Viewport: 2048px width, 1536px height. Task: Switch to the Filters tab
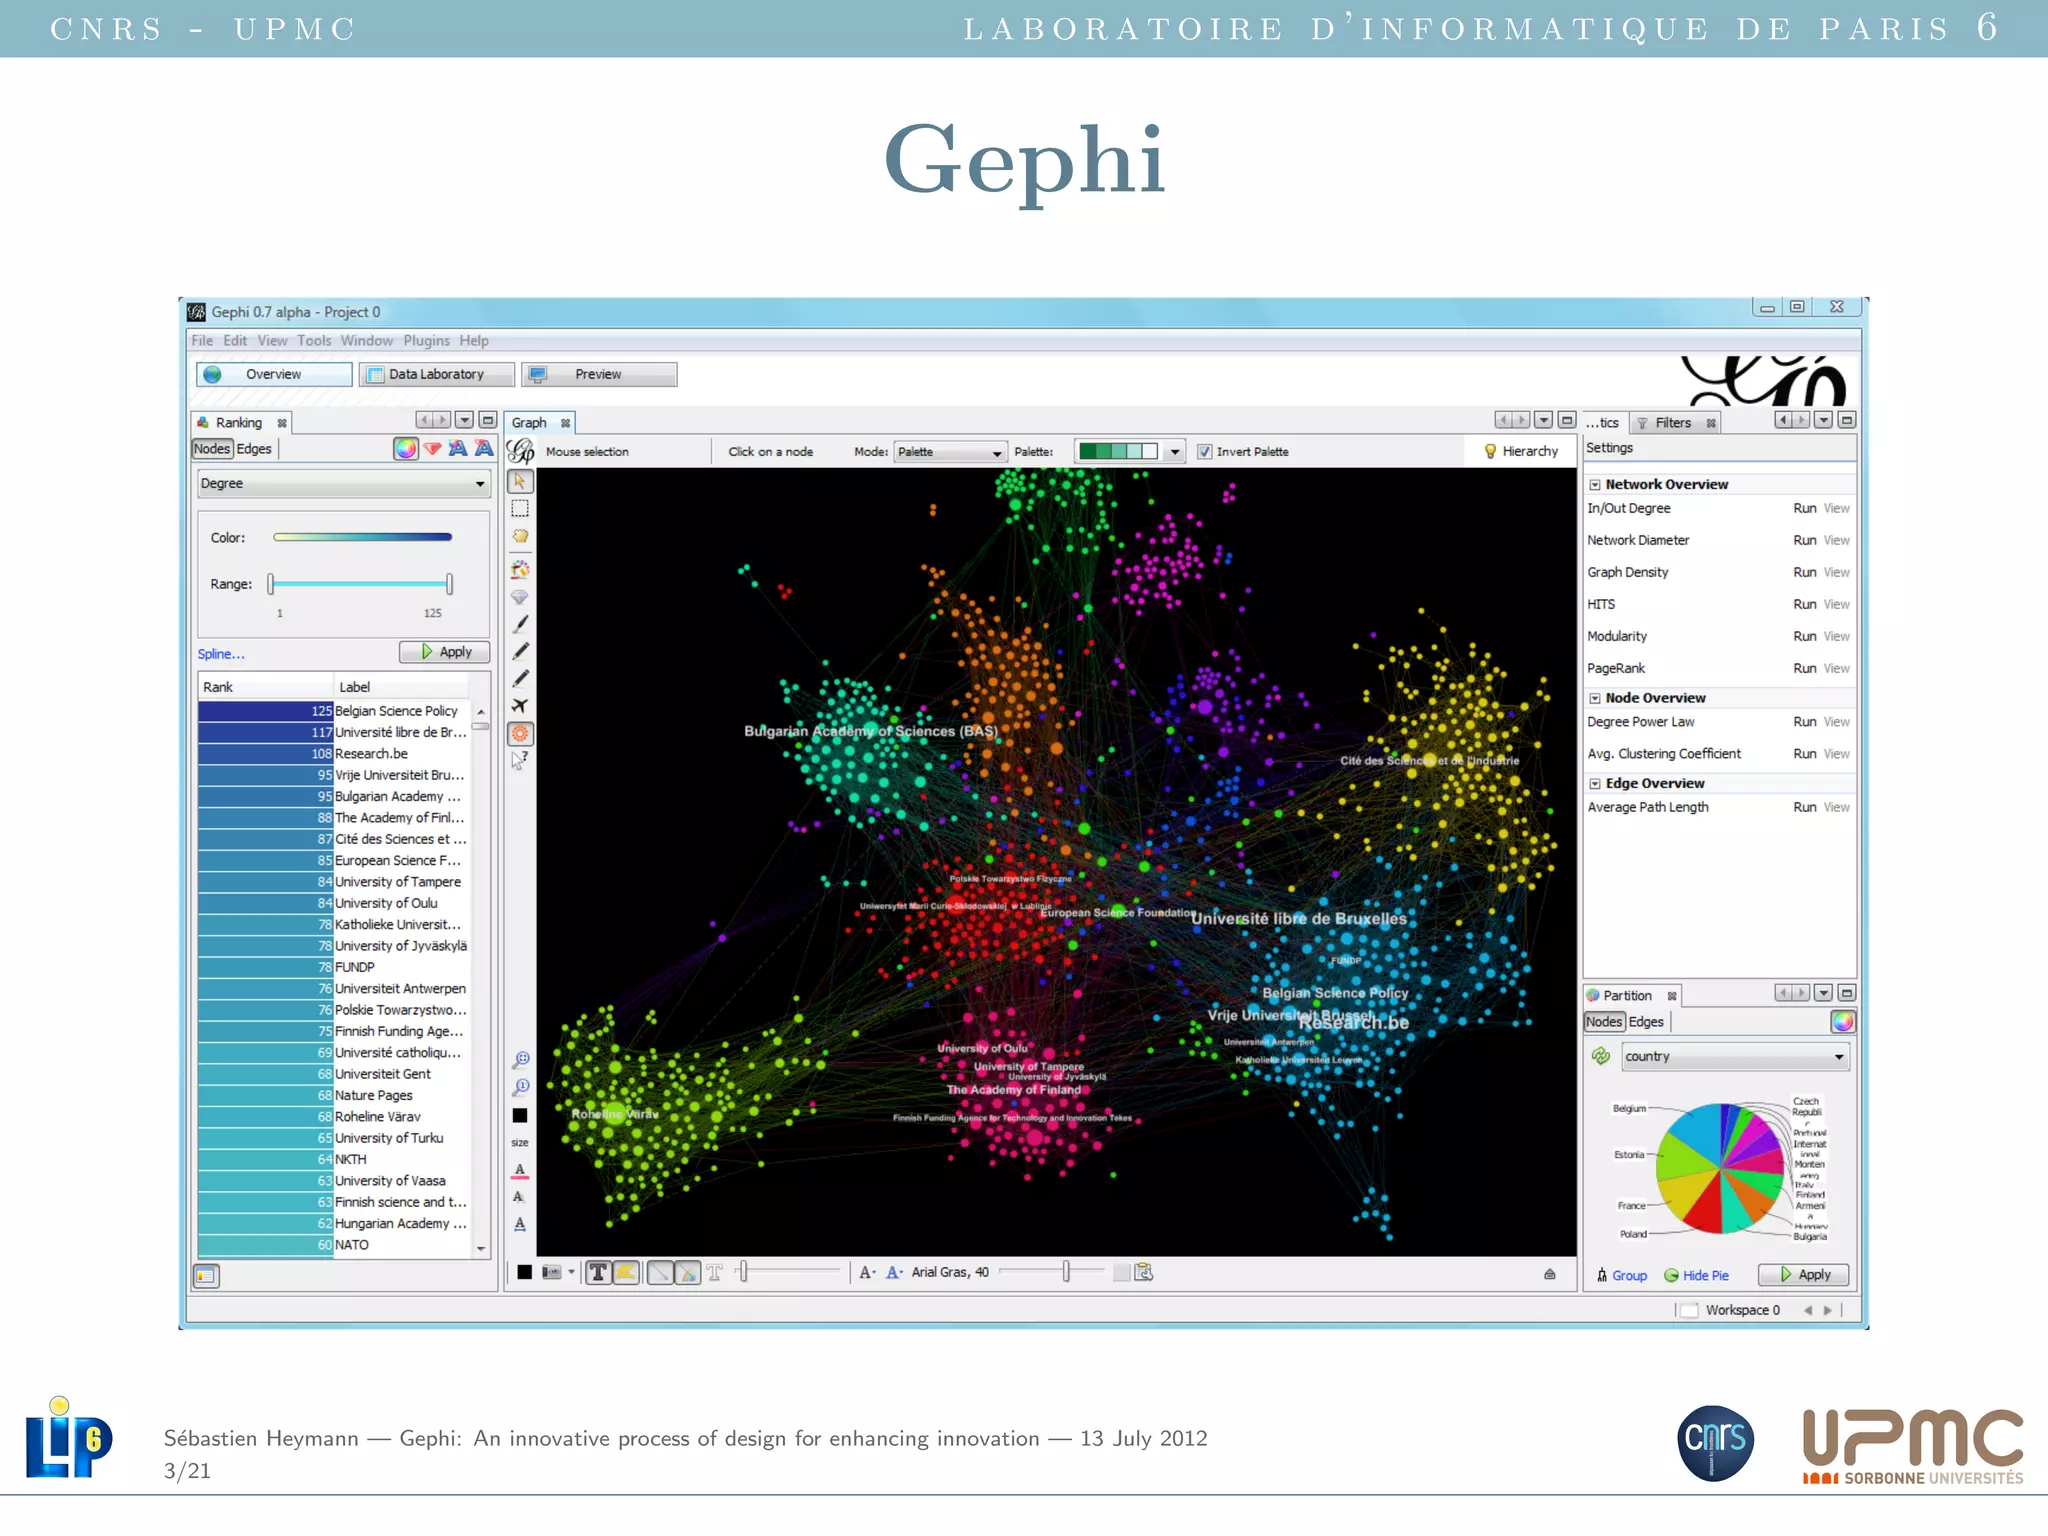(x=1673, y=423)
